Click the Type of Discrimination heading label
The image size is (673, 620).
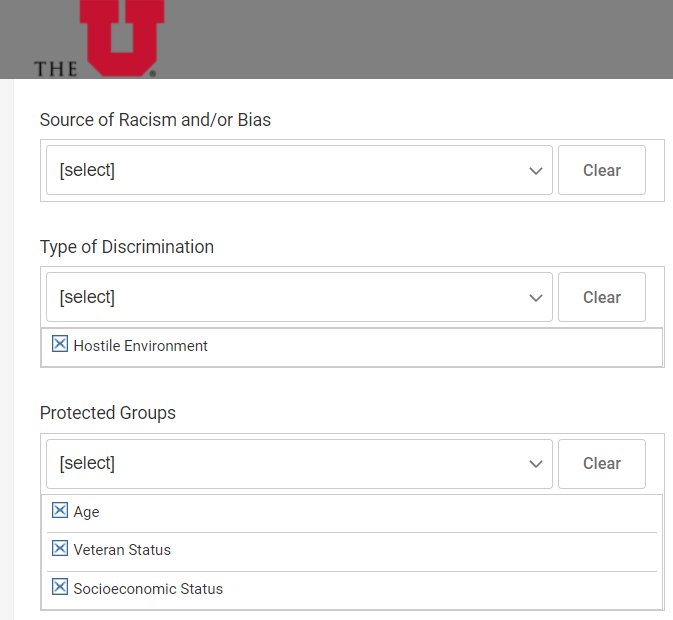(127, 247)
